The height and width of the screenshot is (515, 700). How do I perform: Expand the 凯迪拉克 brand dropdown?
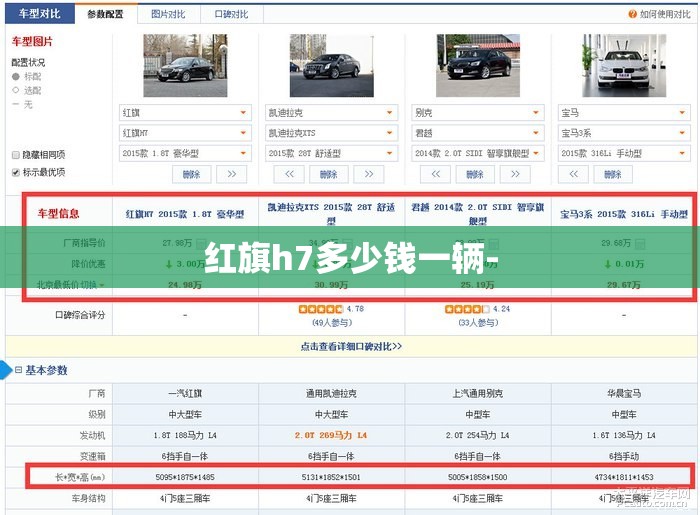(332, 112)
